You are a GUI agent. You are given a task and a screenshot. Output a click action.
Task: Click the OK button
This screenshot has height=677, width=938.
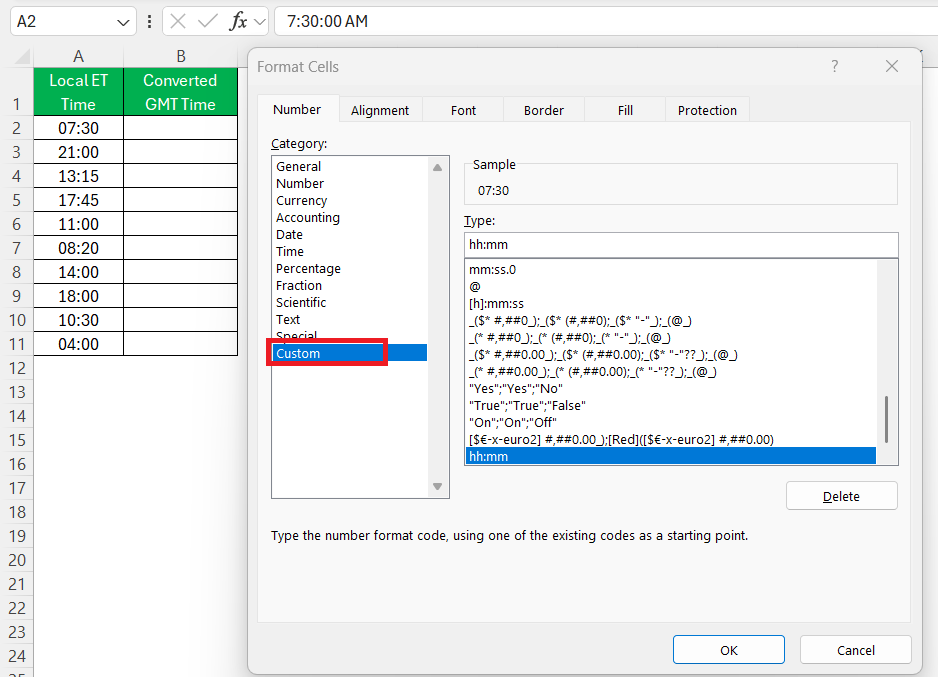tap(729, 650)
